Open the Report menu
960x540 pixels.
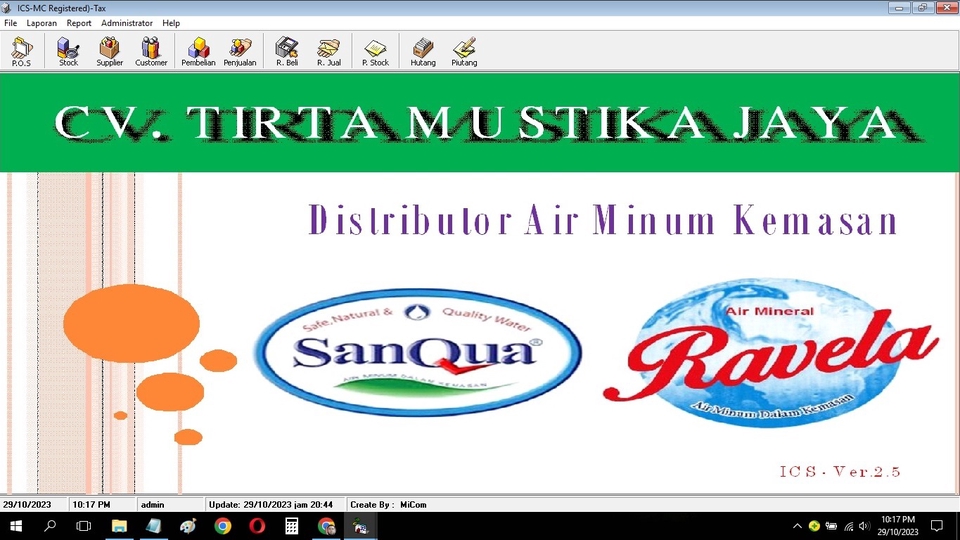click(79, 23)
